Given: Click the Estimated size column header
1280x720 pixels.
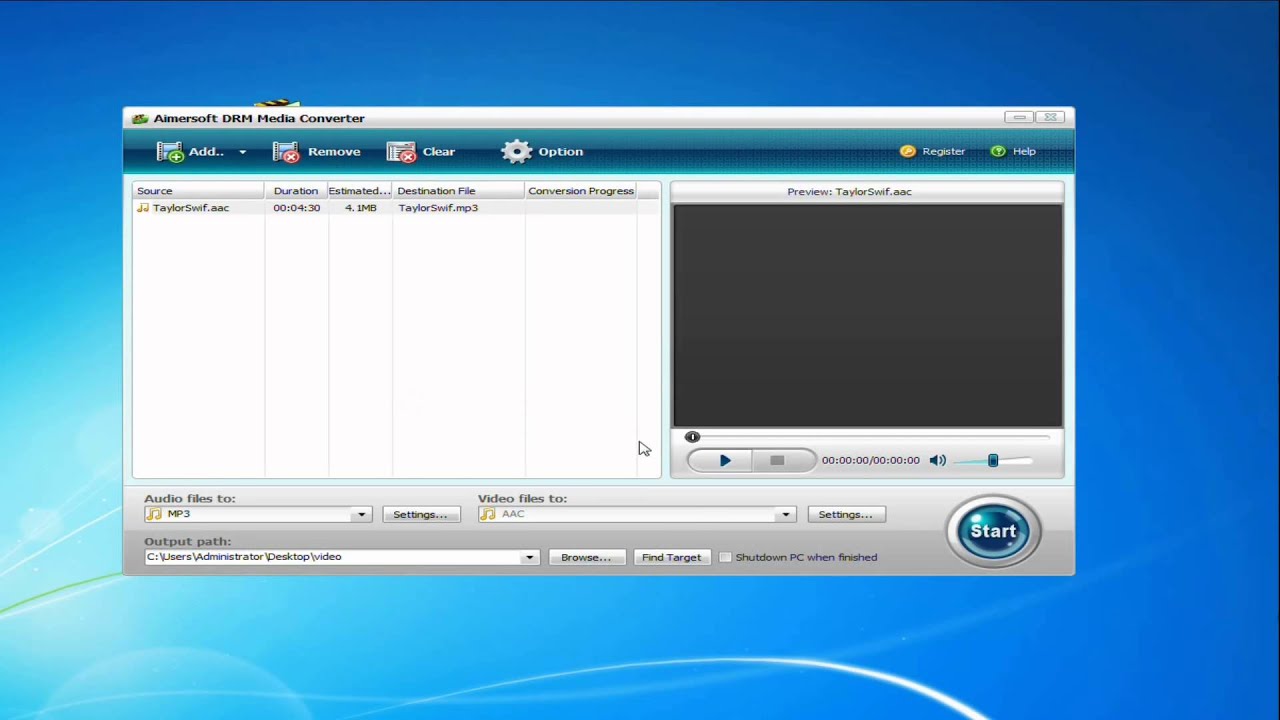Looking at the screenshot, I should 360,191.
